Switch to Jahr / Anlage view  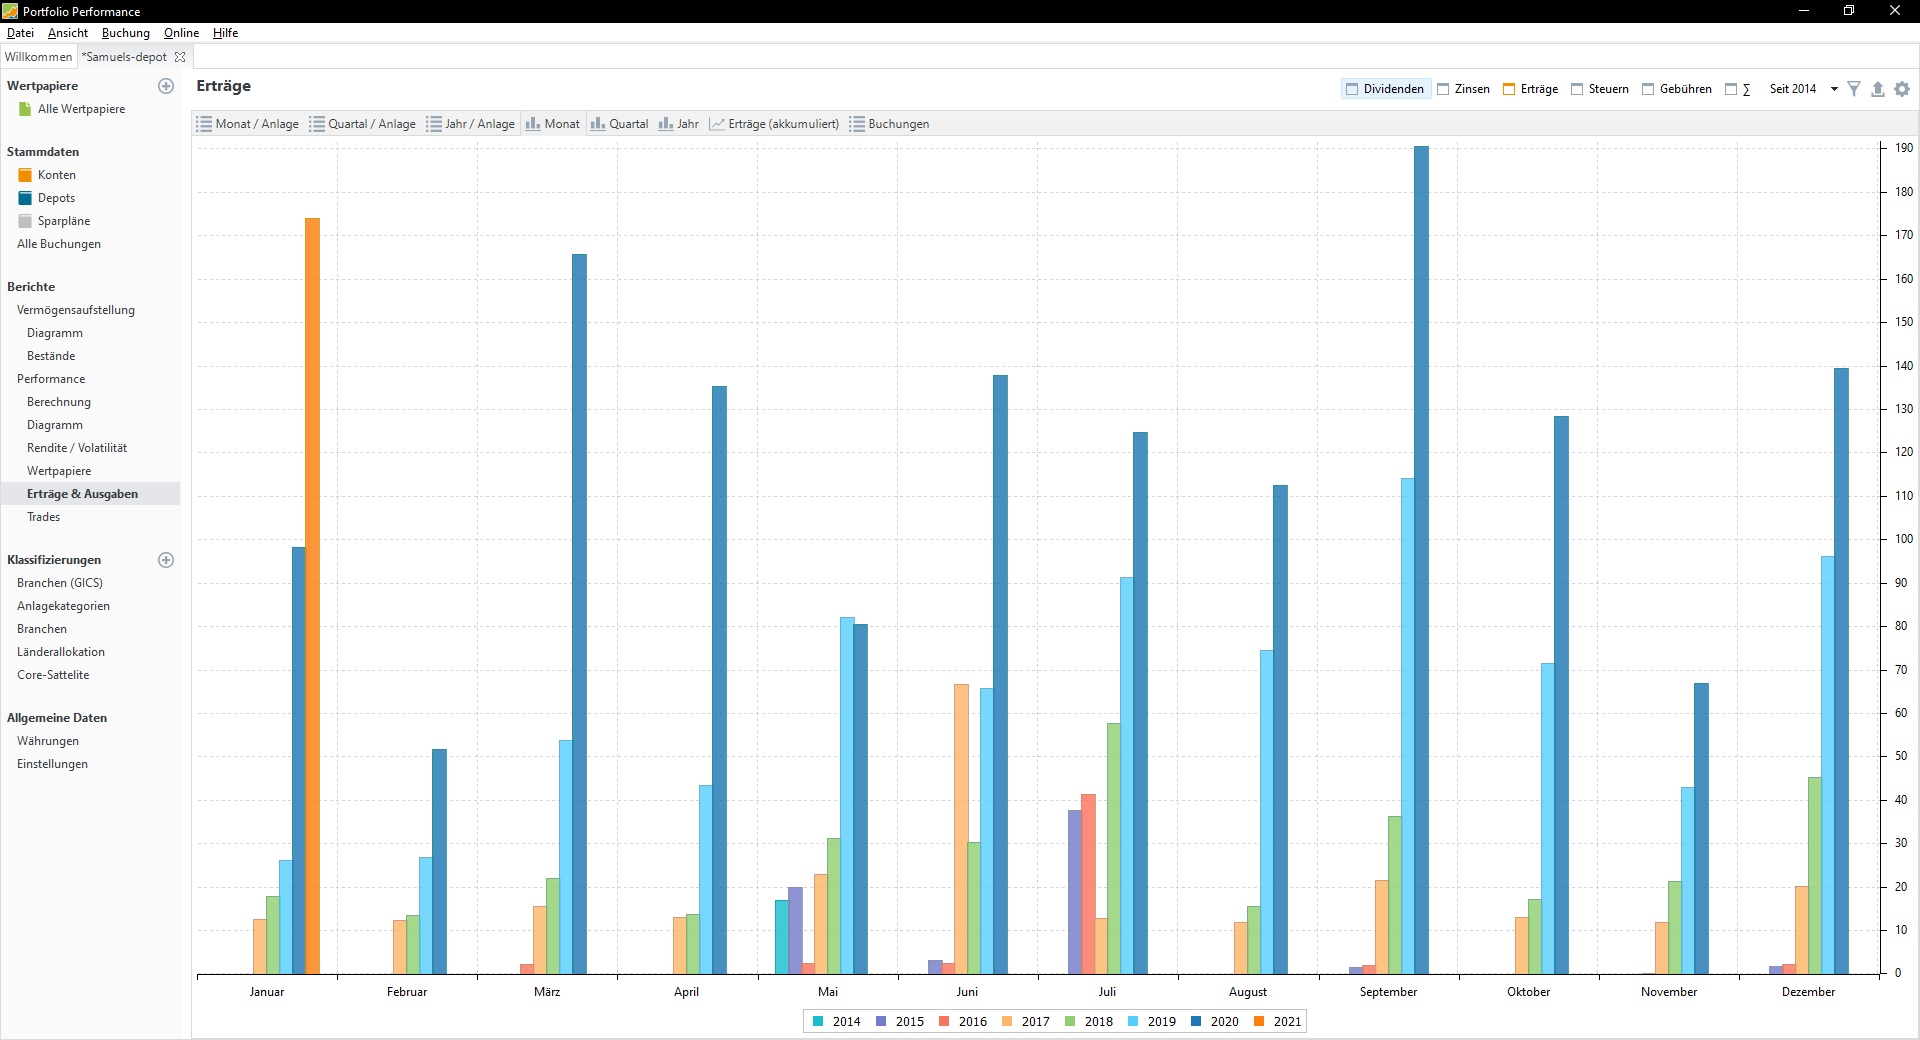(x=471, y=124)
